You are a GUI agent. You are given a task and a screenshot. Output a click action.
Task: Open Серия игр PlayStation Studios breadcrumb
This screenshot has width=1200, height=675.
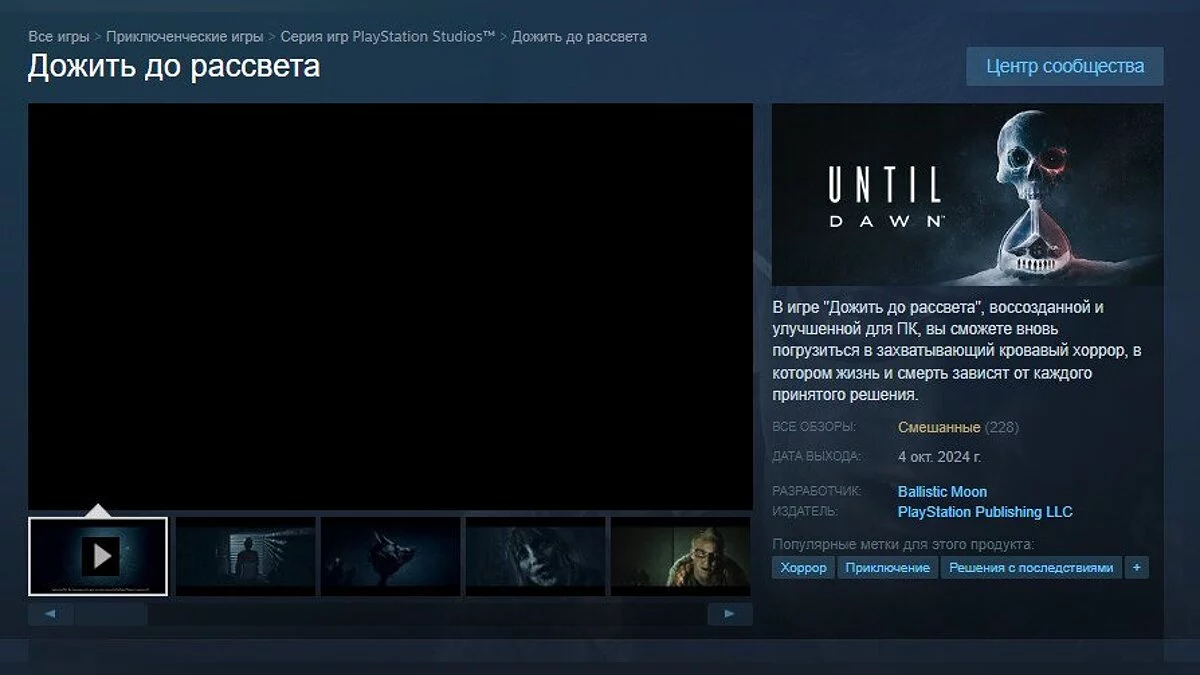point(388,36)
